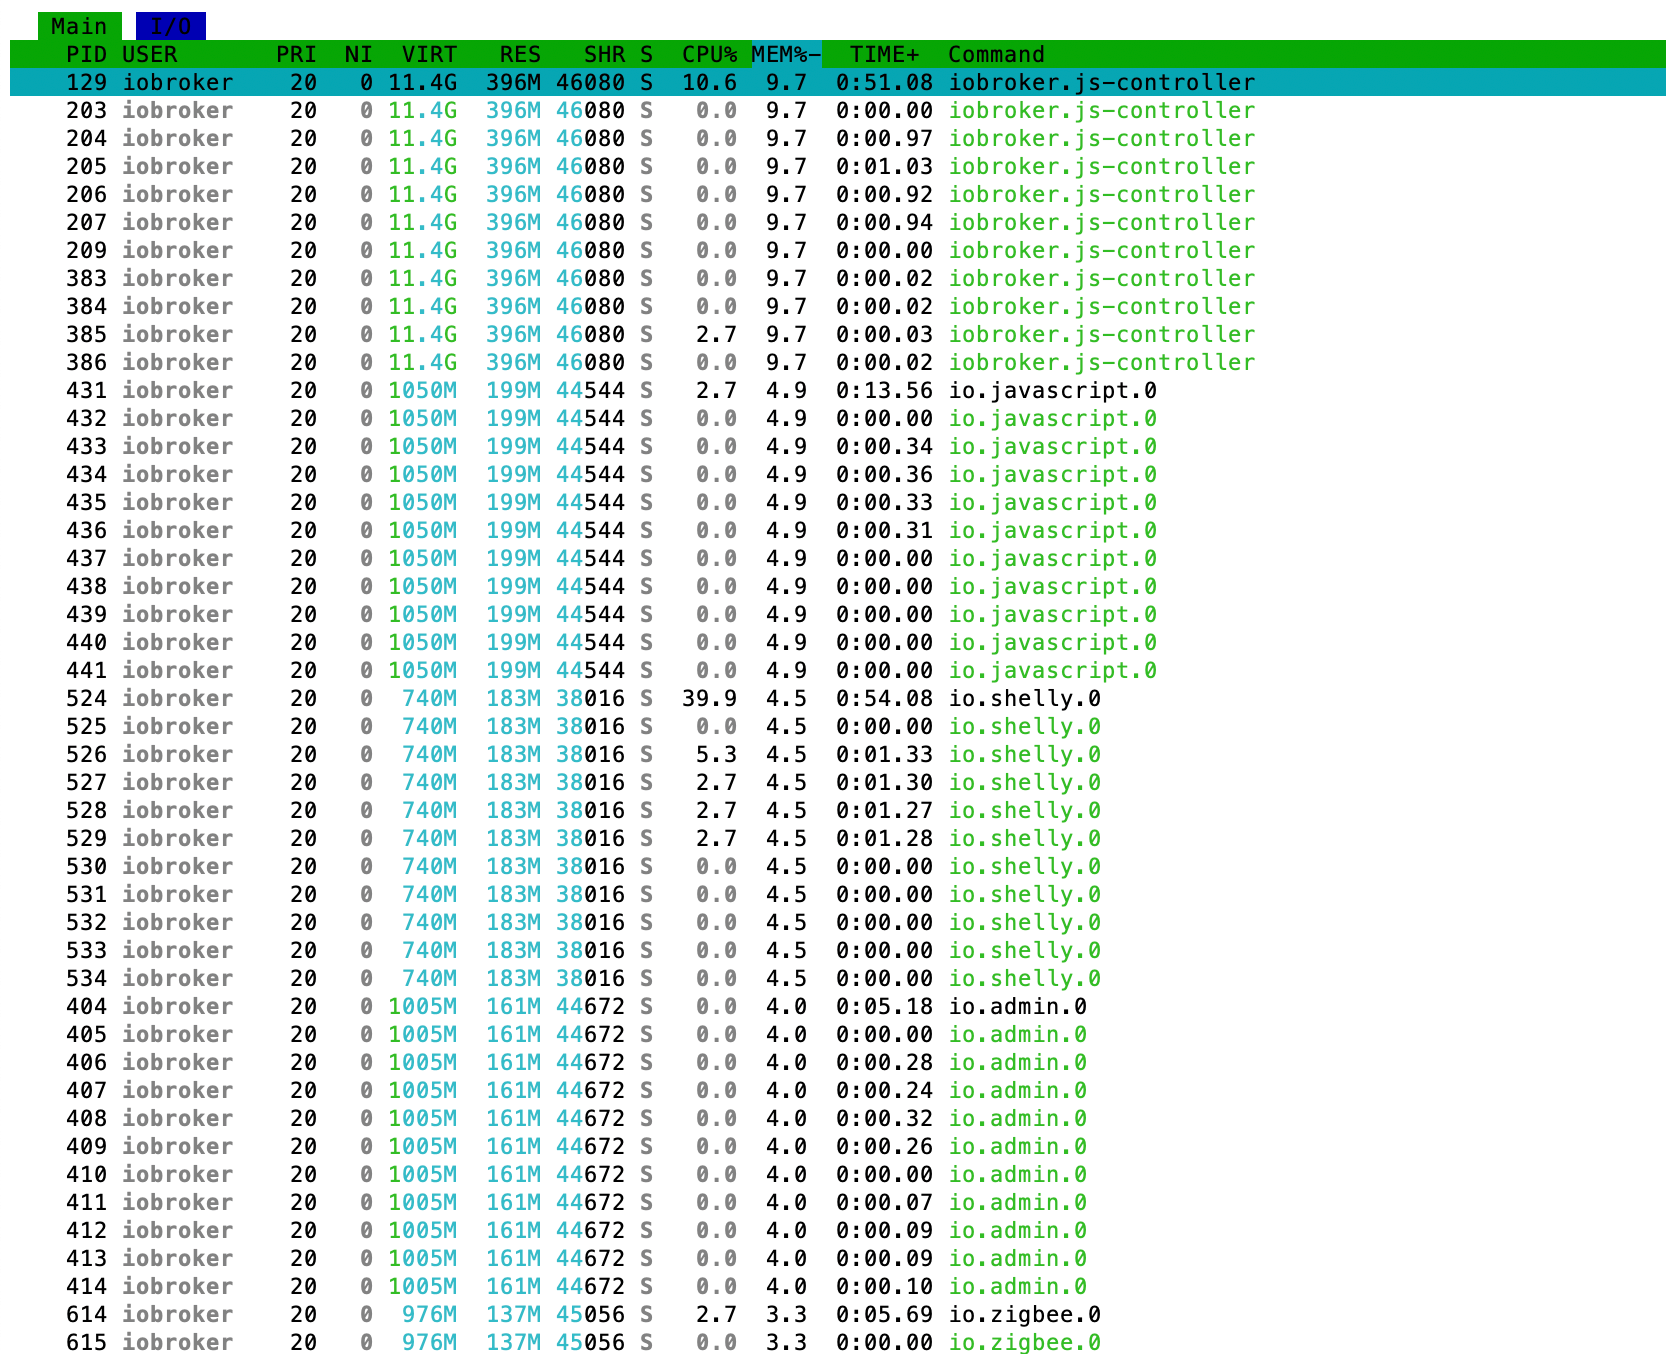
Task: Select process row PID 205
Action: point(838,166)
